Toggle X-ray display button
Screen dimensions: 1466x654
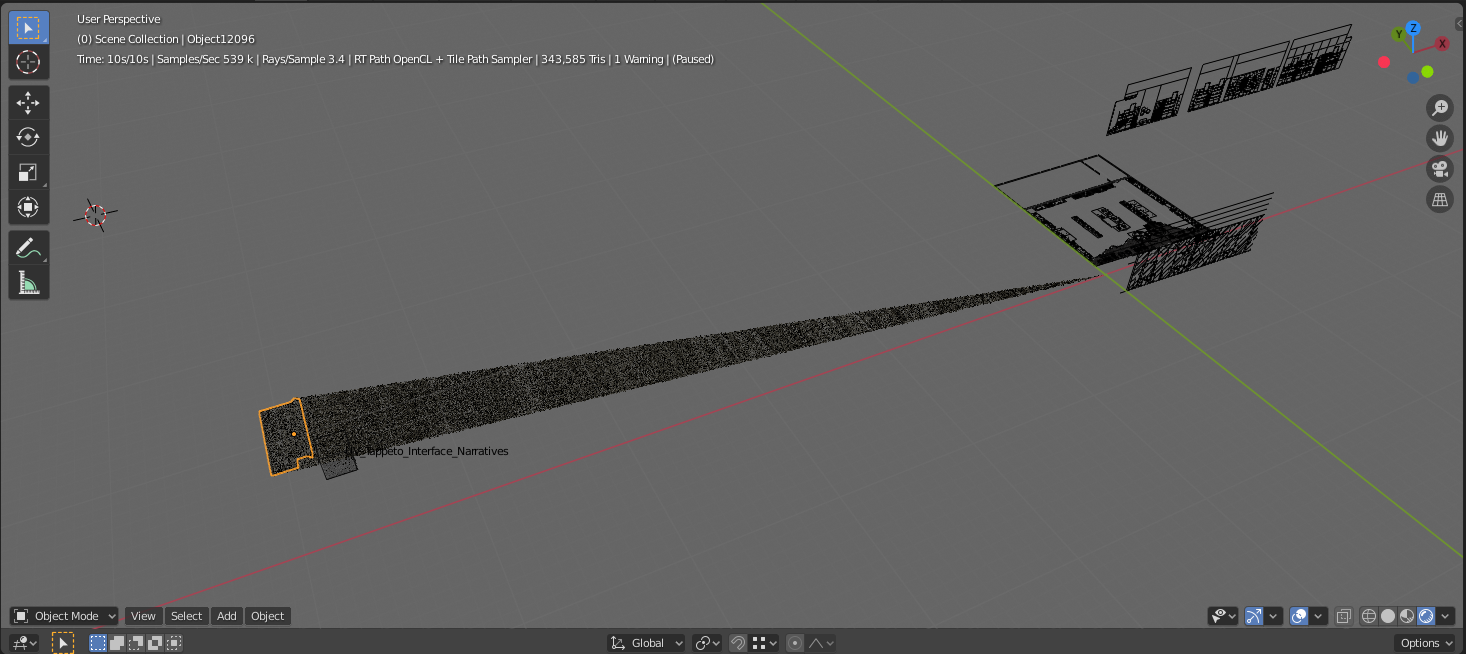(1344, 616)
